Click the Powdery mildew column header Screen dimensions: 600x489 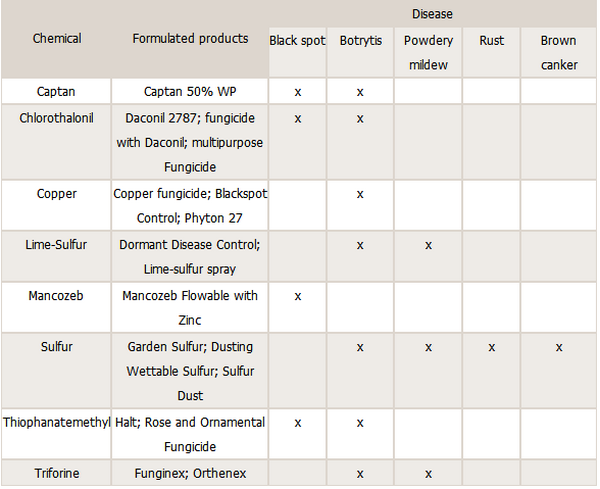428,52
